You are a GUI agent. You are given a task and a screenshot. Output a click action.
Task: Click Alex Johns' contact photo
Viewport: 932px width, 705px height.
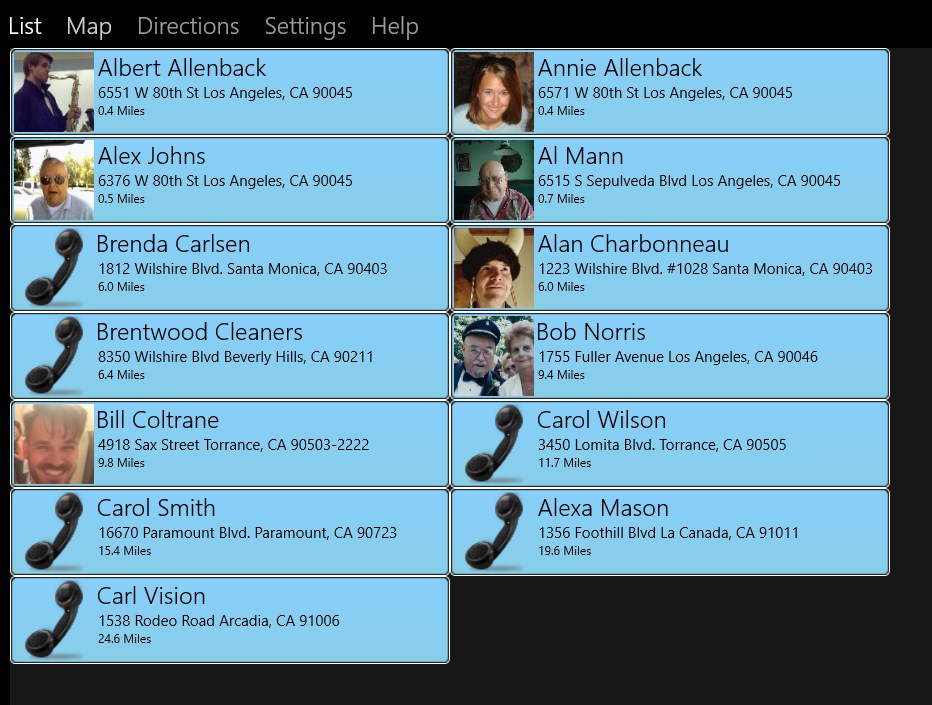pos(54,180)
